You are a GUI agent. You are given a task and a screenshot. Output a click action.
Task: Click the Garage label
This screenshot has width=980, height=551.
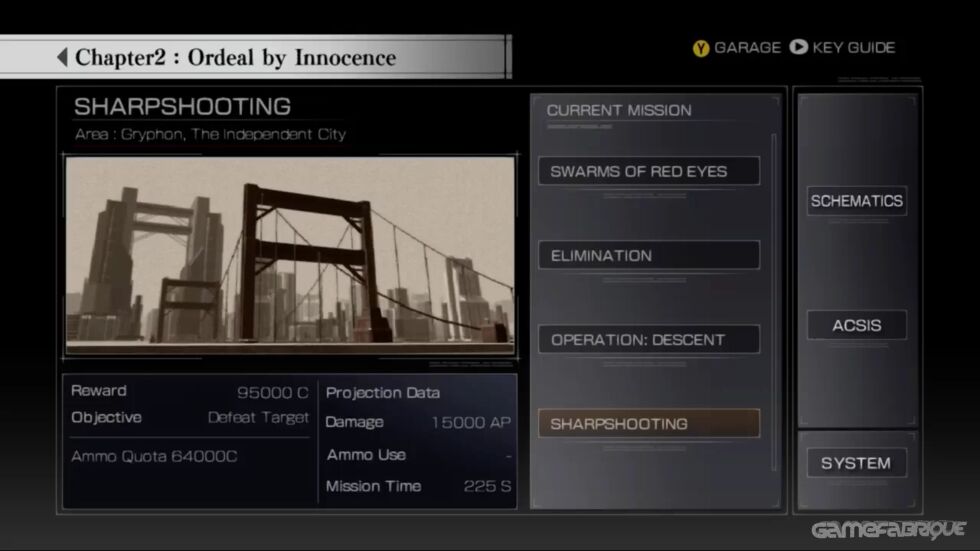click(748, 47)
